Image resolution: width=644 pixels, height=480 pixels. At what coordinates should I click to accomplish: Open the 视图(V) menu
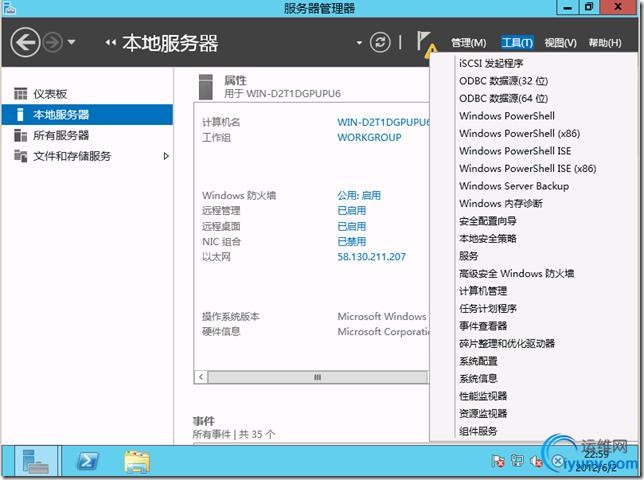(x=561, y=43)
